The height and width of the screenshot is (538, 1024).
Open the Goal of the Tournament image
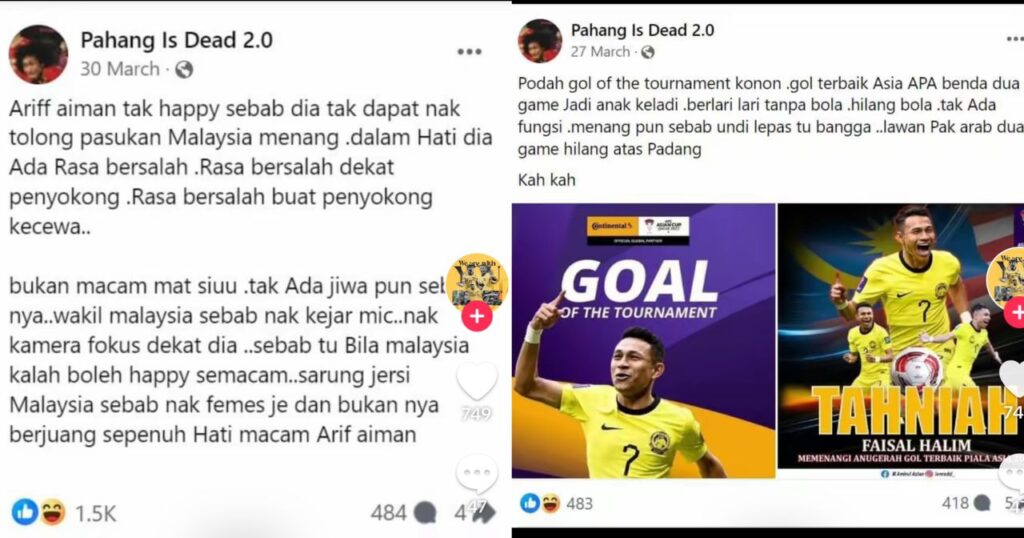click(x=643, y=341)
